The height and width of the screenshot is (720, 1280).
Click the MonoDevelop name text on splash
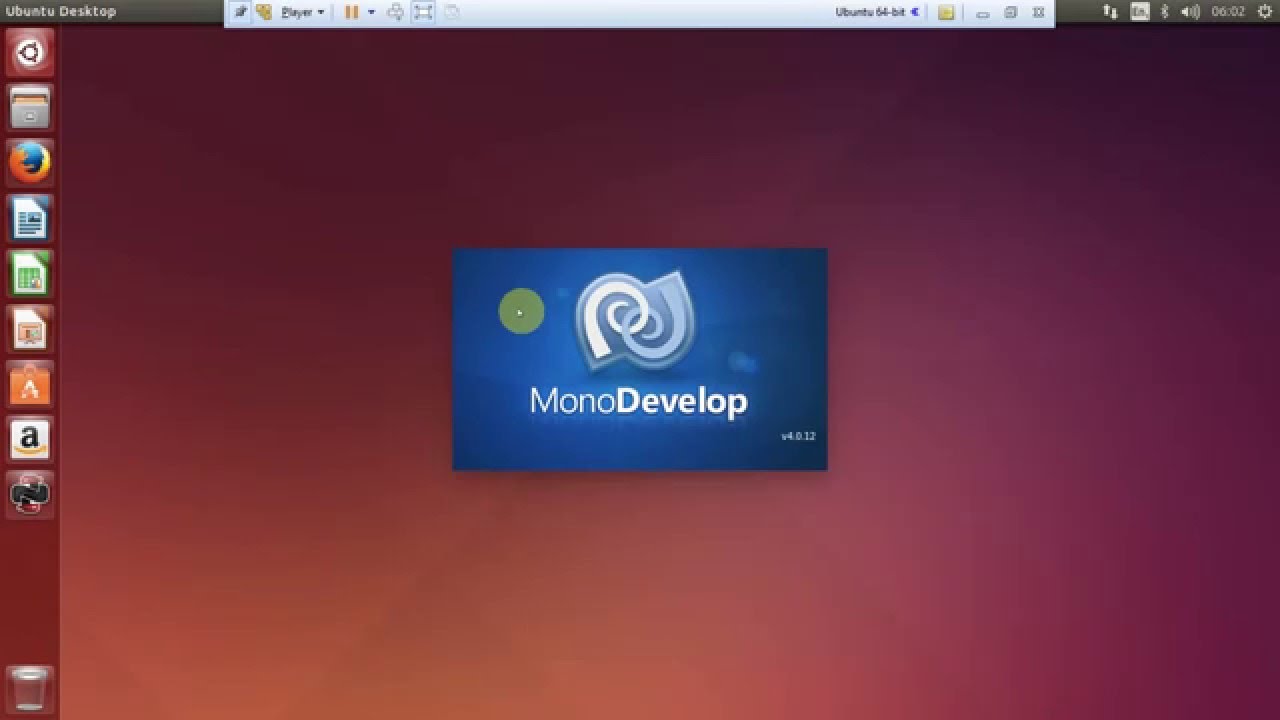(x=638, y=402)
